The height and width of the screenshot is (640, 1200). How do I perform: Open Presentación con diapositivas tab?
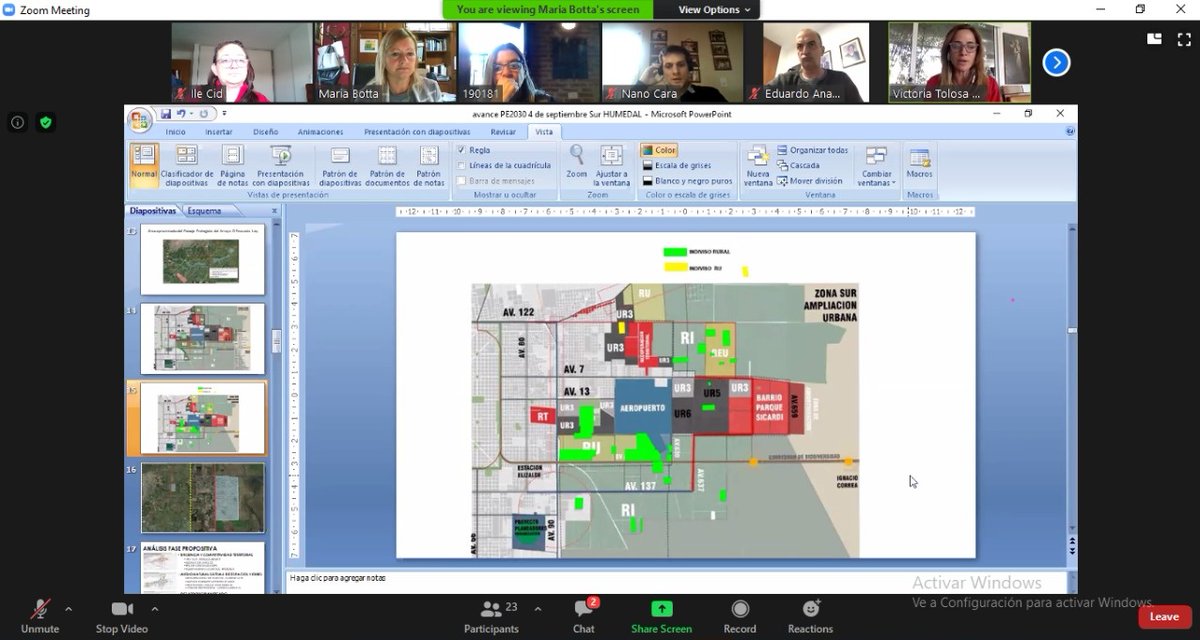(417, 131)
